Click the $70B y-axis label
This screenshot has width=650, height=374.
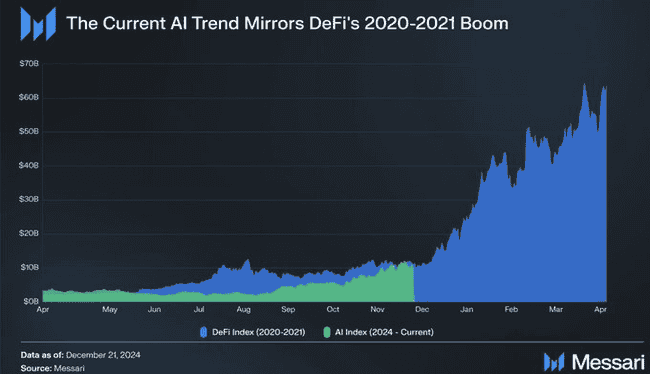[29, 63]
